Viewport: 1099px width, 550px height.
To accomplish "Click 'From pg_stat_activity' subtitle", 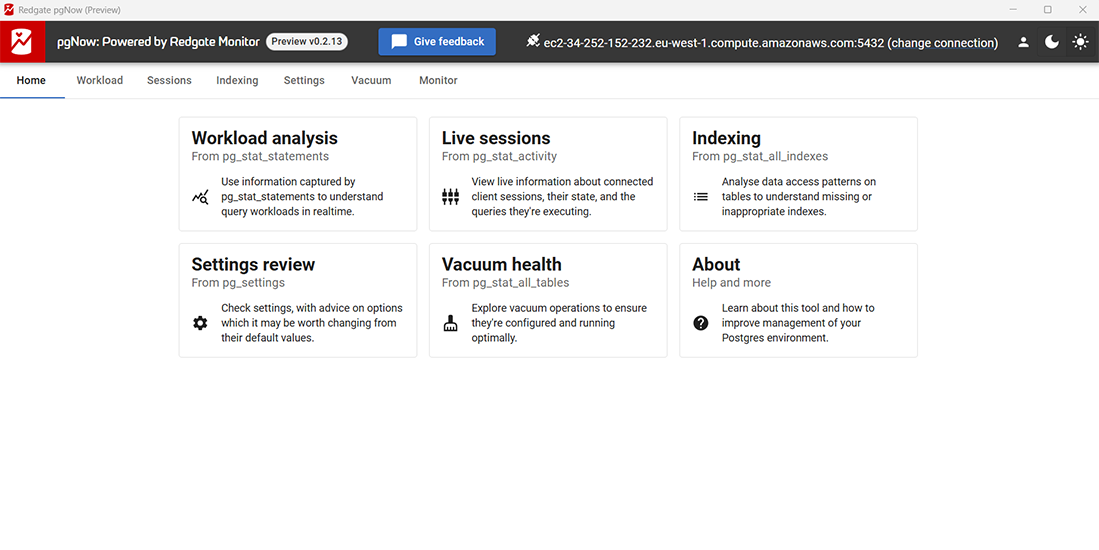I will point(499,156).
